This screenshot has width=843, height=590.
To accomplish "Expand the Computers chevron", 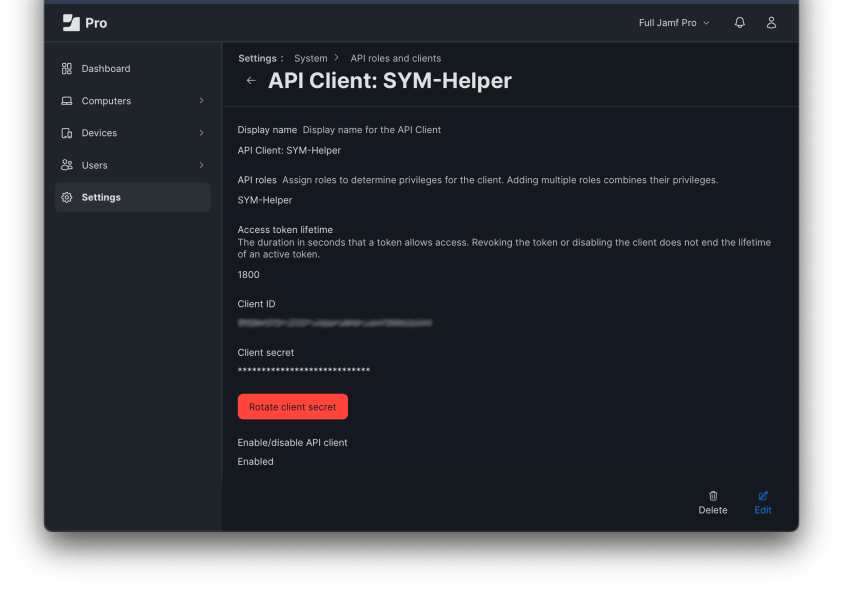I will [x=202, y=101].
